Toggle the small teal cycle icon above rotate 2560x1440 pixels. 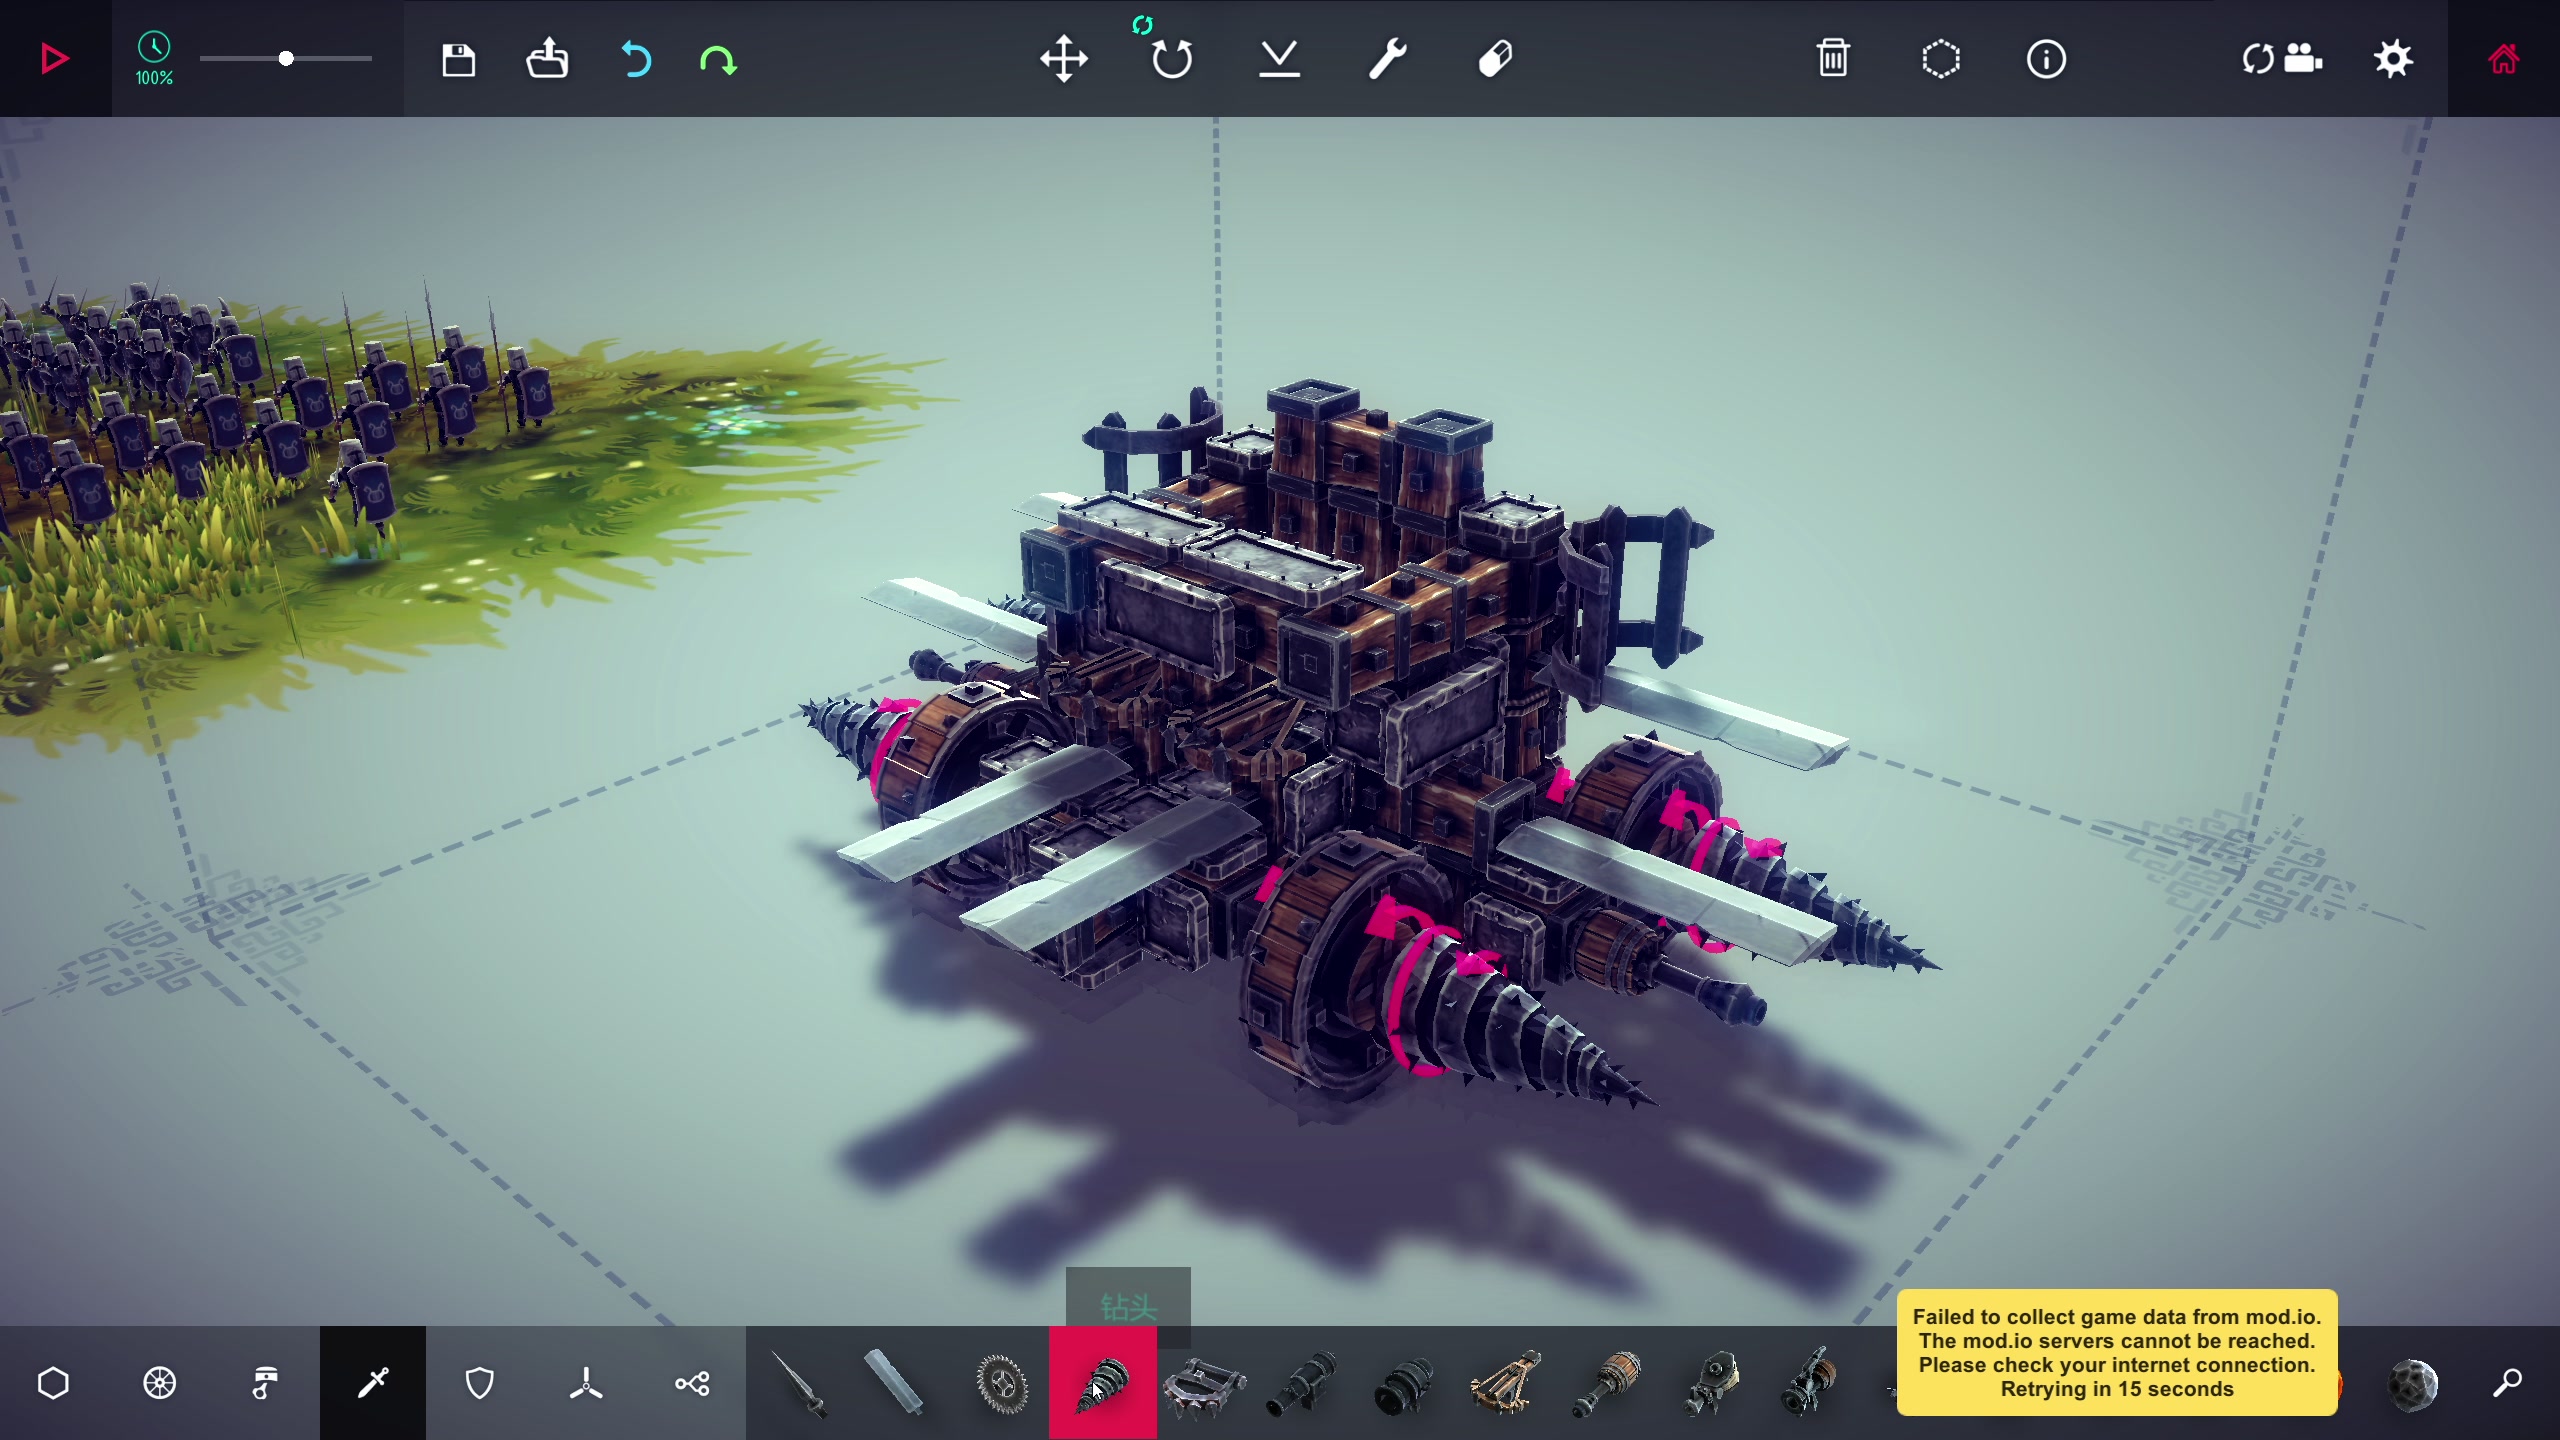pyautogui.click(x=1142, y=25)
